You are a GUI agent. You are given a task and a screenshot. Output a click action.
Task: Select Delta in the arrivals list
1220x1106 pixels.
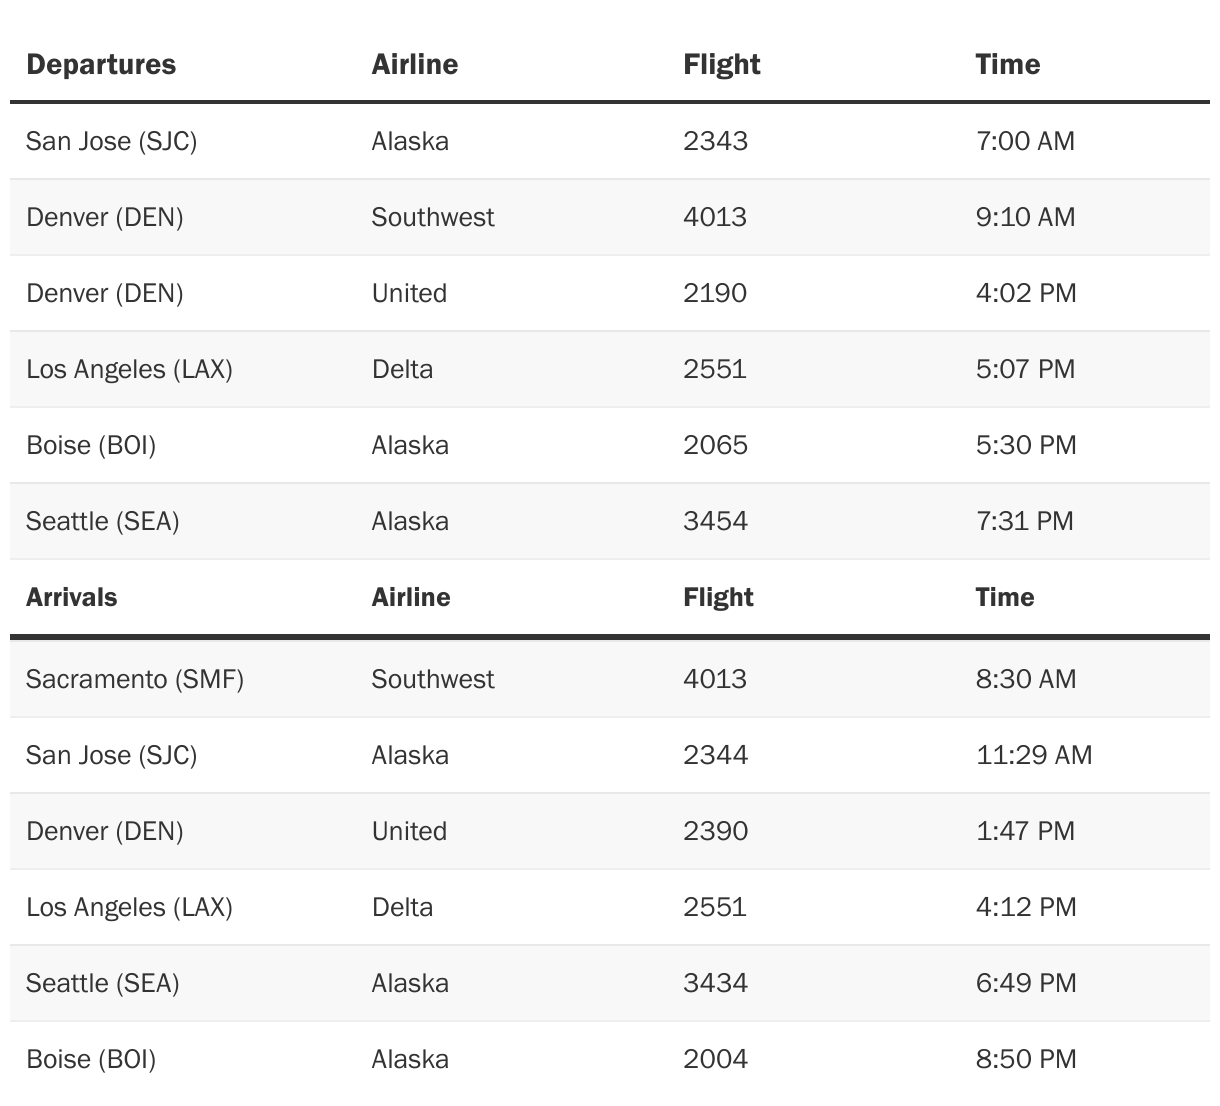402,907
